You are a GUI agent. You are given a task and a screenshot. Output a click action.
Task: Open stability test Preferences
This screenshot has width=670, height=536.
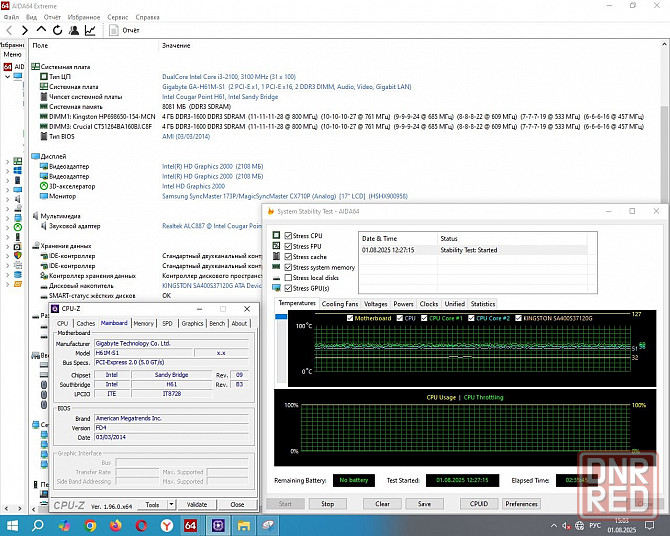521,504
